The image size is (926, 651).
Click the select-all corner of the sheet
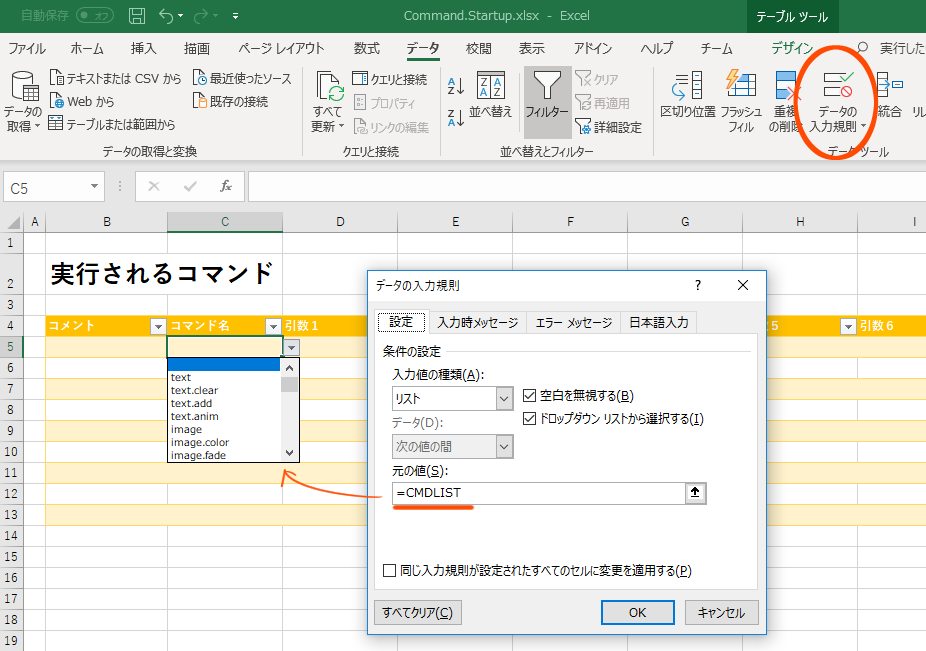pos(13,222)
